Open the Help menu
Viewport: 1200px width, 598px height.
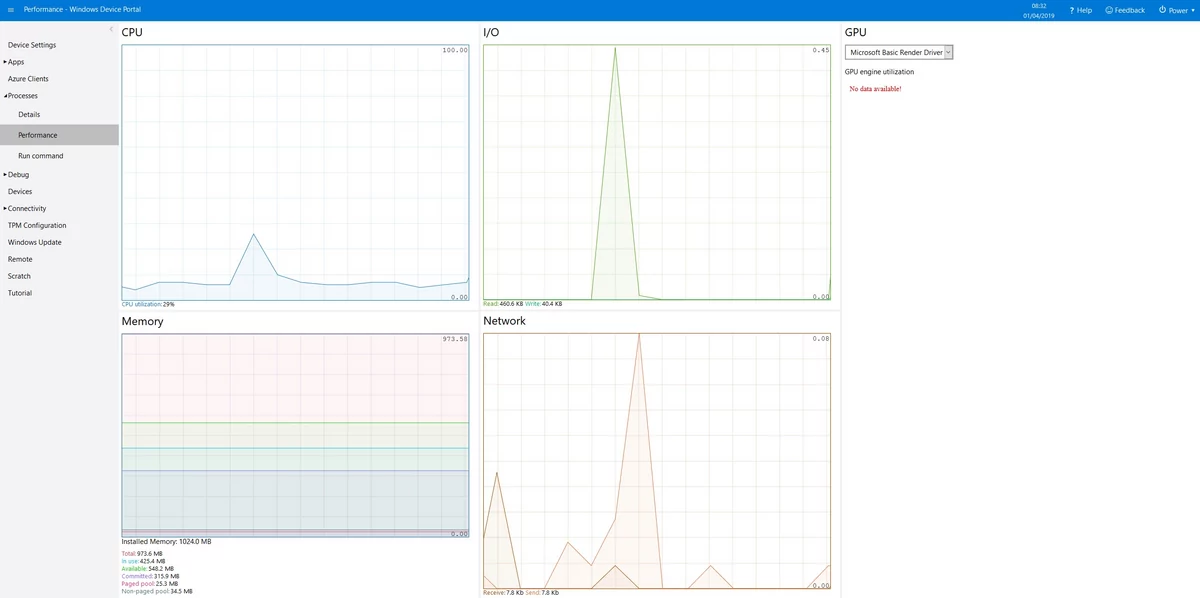click(1080, 10)
